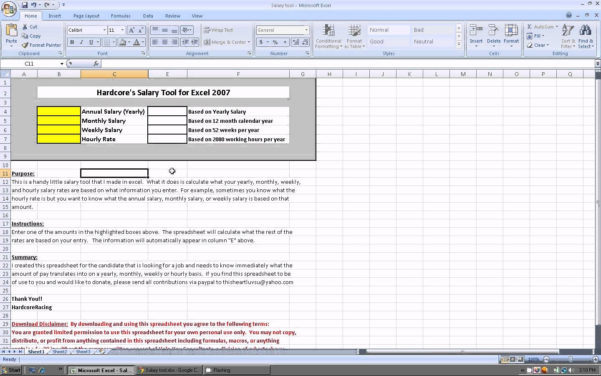Viewport: 601px width, 376px height.
Task: Open the Fill dropdown
Action: tap(536, 36)
